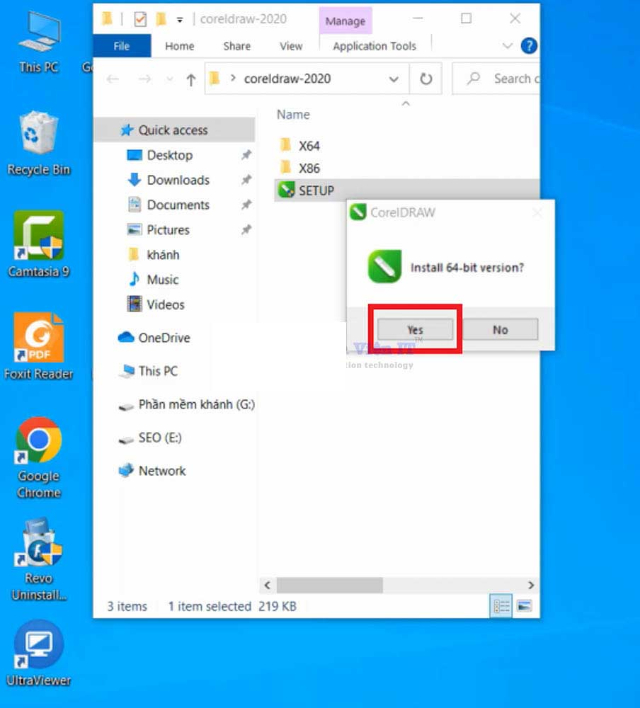Go up one folder level
Image resolution: width=640 pixels, height=708 pixels.
(x=191, y=80)
